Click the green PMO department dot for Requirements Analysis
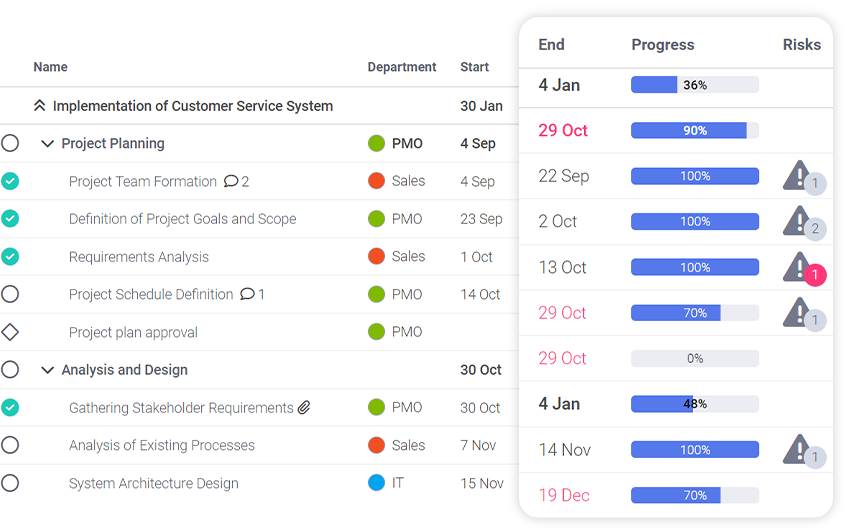Image resolution: width=850 pixels, height=531 pixels. pos(377,257)
